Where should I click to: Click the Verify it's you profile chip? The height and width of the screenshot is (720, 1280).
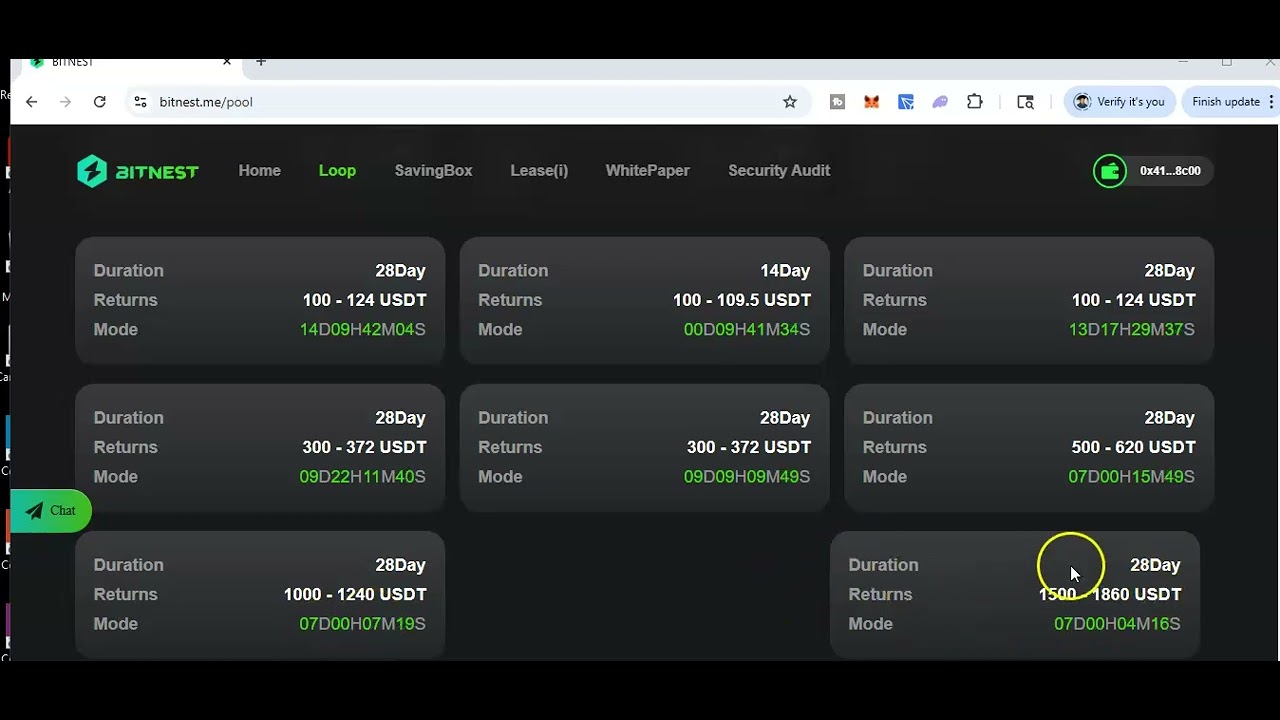(1119, 102)
